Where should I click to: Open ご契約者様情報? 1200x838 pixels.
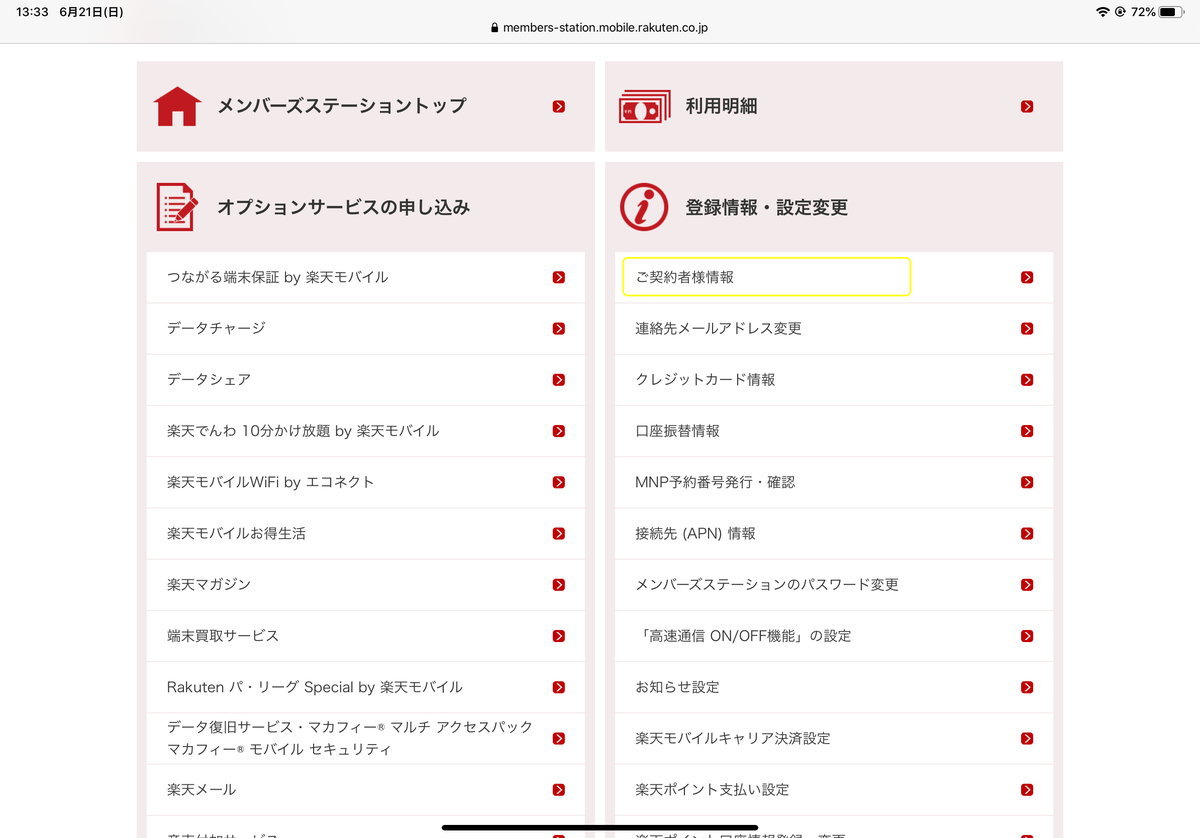834,277
